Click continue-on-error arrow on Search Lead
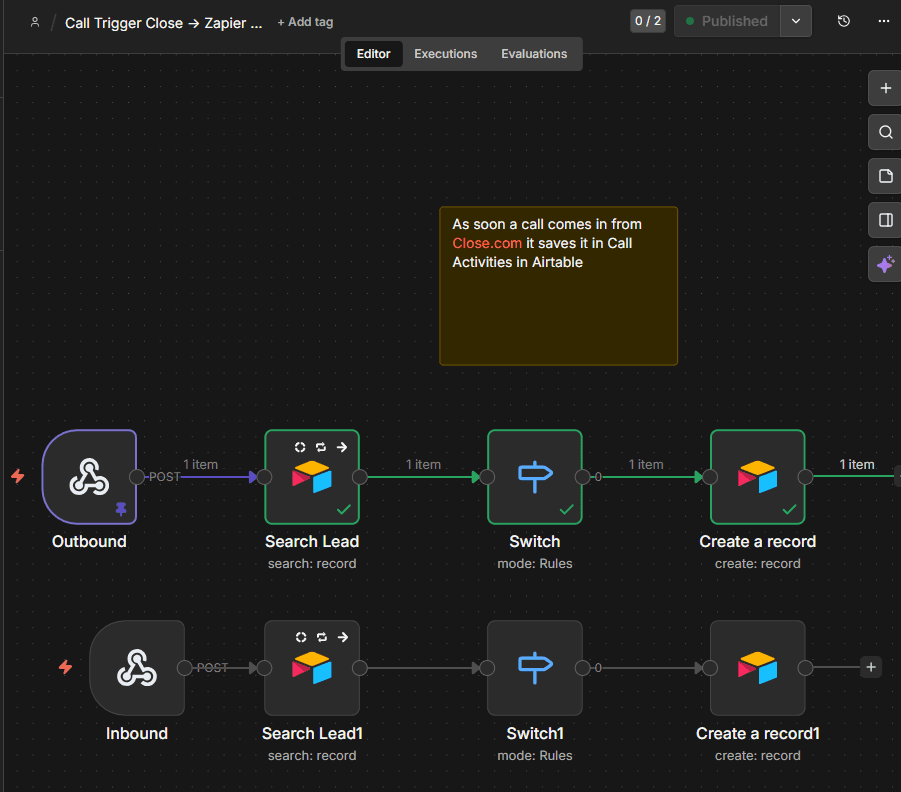The width and height of the screenshot is (901, 792). coord(342,447)
